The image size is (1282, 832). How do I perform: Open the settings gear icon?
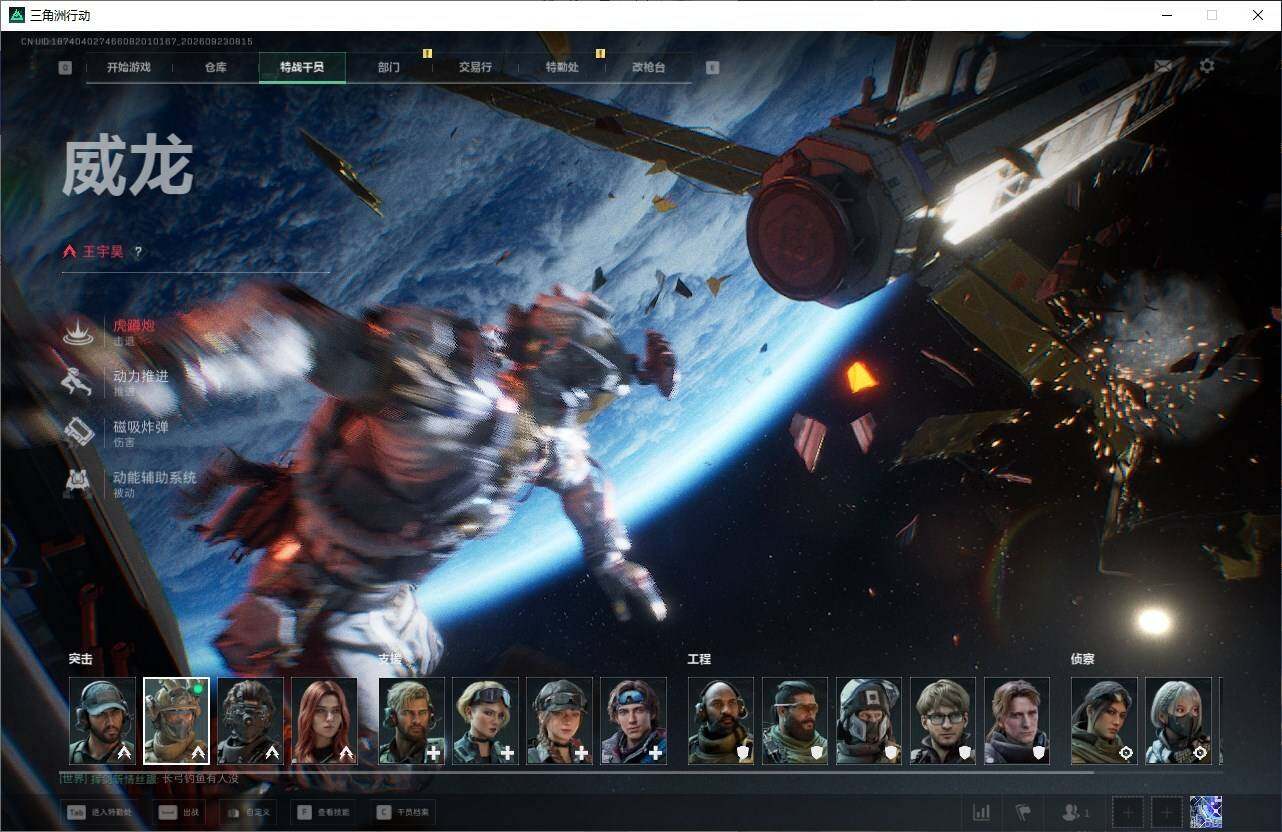[x=1207, y=66]
